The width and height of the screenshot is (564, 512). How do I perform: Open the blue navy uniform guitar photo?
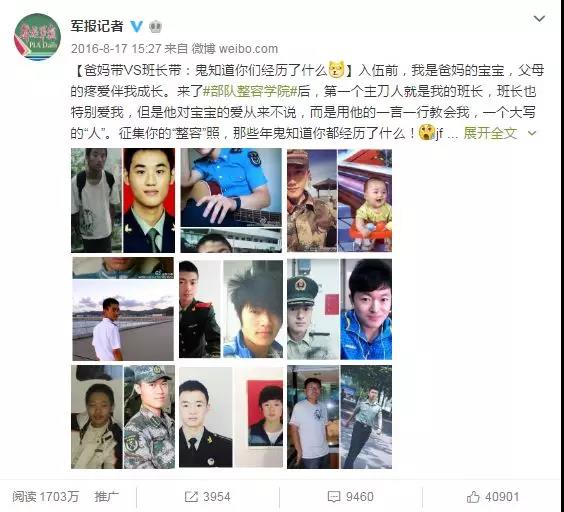(x=231, y=187)
